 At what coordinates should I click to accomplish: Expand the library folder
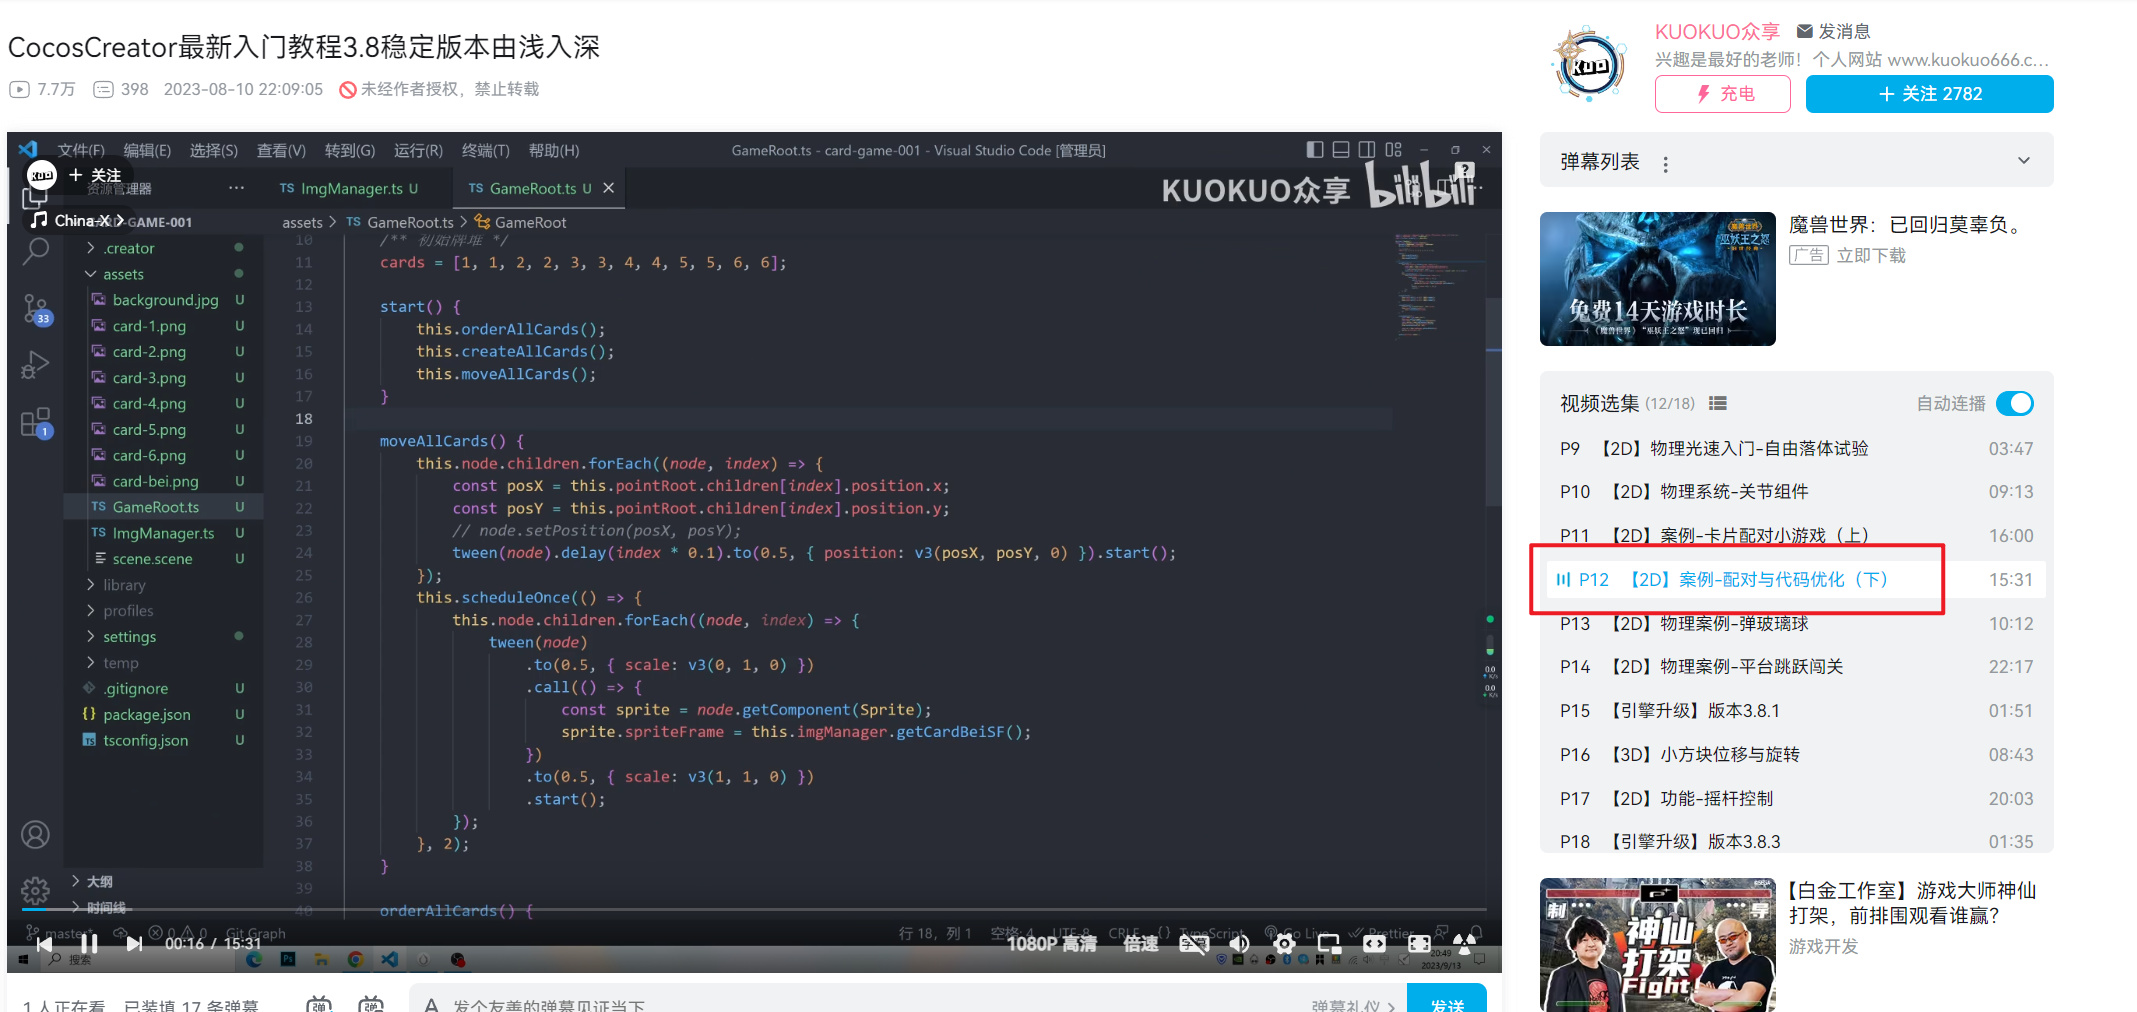(91, 585)
